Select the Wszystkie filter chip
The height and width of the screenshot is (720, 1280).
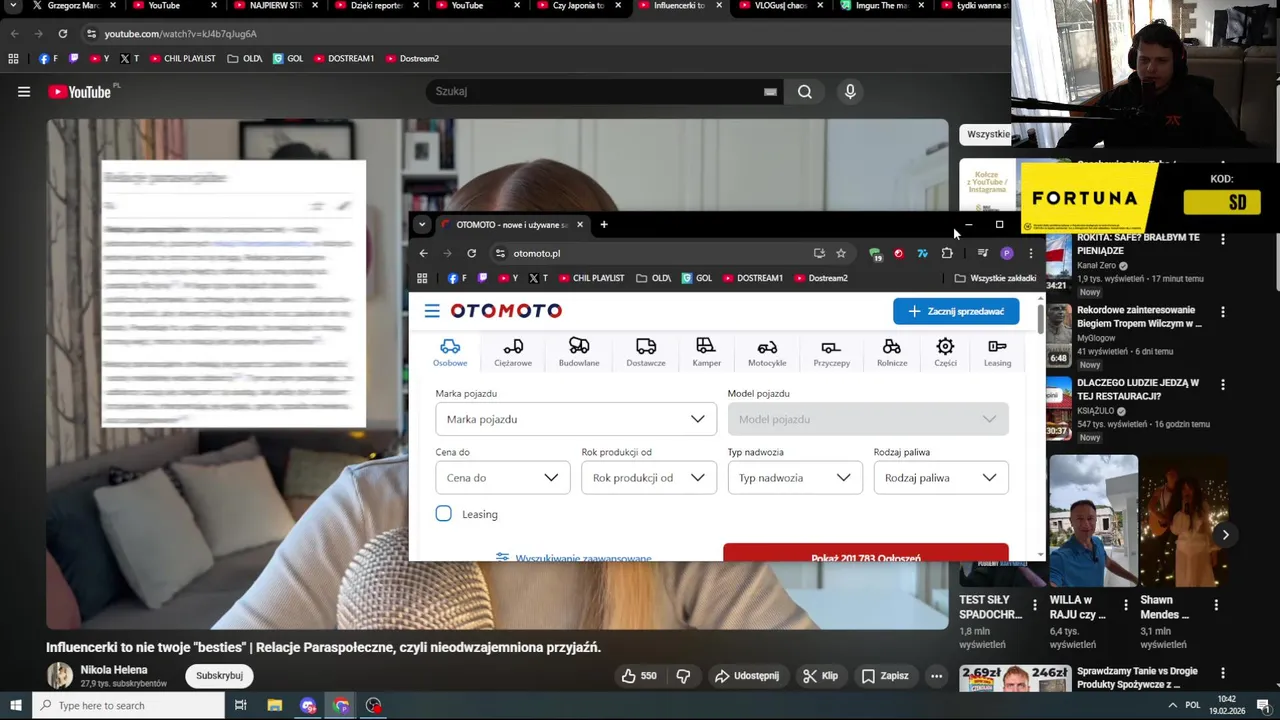(987, 134)
